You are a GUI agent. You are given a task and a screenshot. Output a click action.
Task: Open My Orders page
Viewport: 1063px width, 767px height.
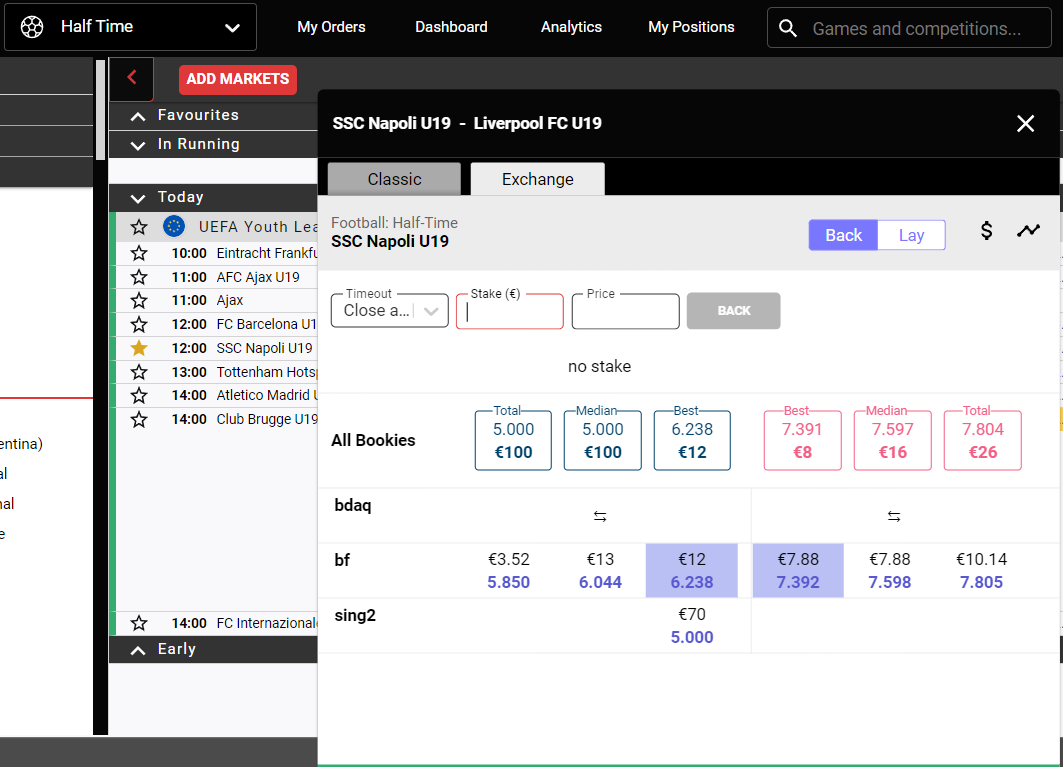pos(331,27)
